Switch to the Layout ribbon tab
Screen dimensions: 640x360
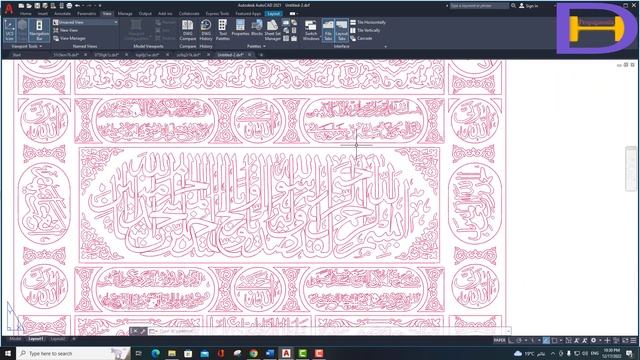click(273, 13)
